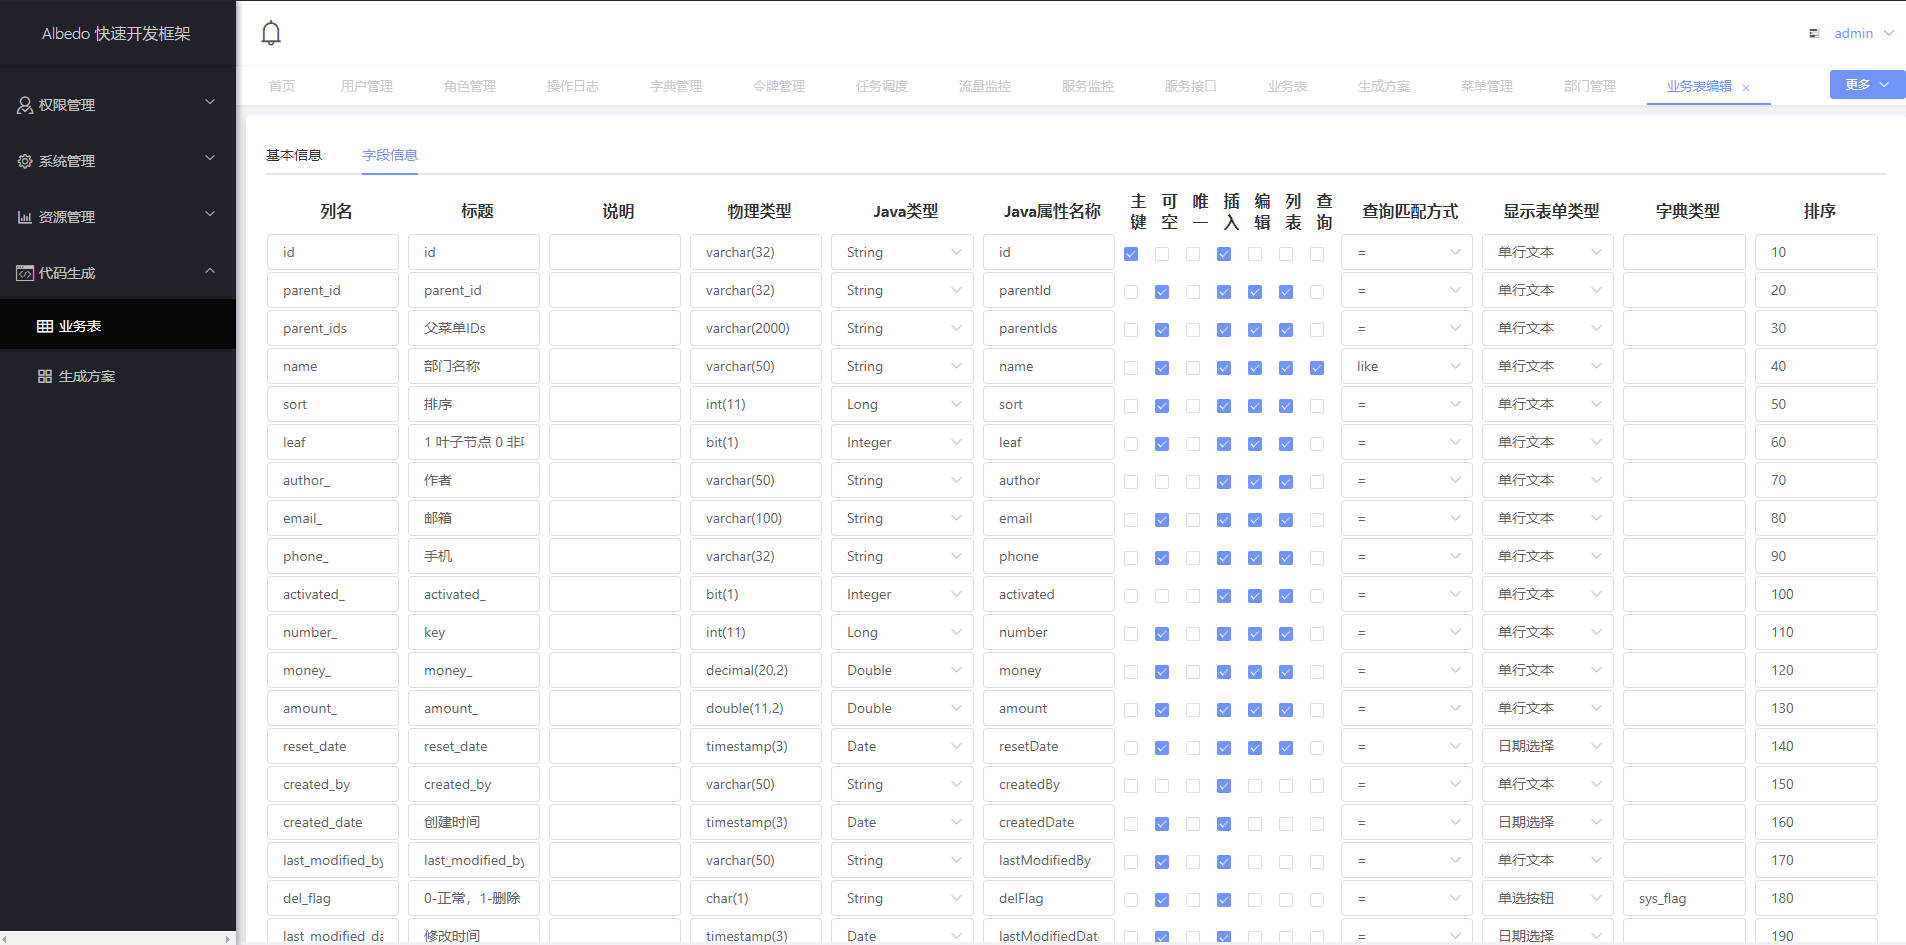Toggle 列表 checkbox for email_ row

(x=1286, y=520)
